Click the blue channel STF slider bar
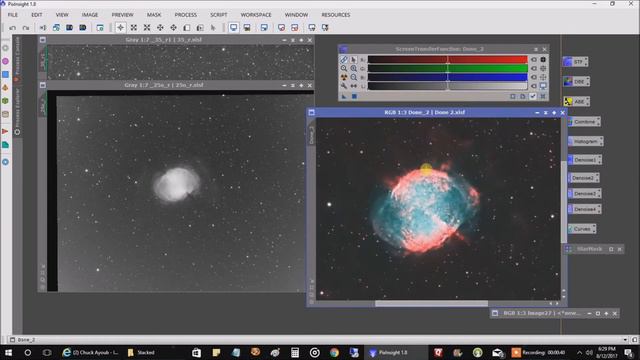Image resolution: width=640 pixels, height=360 pixels. point(447,77)
